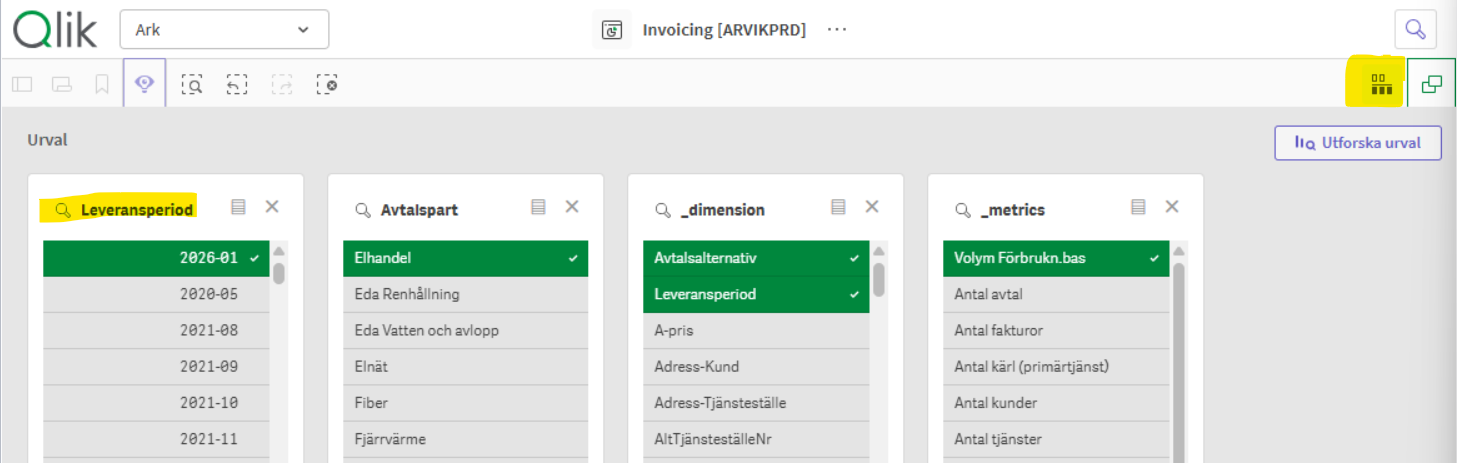This screenshot has width=1457, height=463.
Task: Select Adress-Kund in _dimension list
Action: [755, 366]
